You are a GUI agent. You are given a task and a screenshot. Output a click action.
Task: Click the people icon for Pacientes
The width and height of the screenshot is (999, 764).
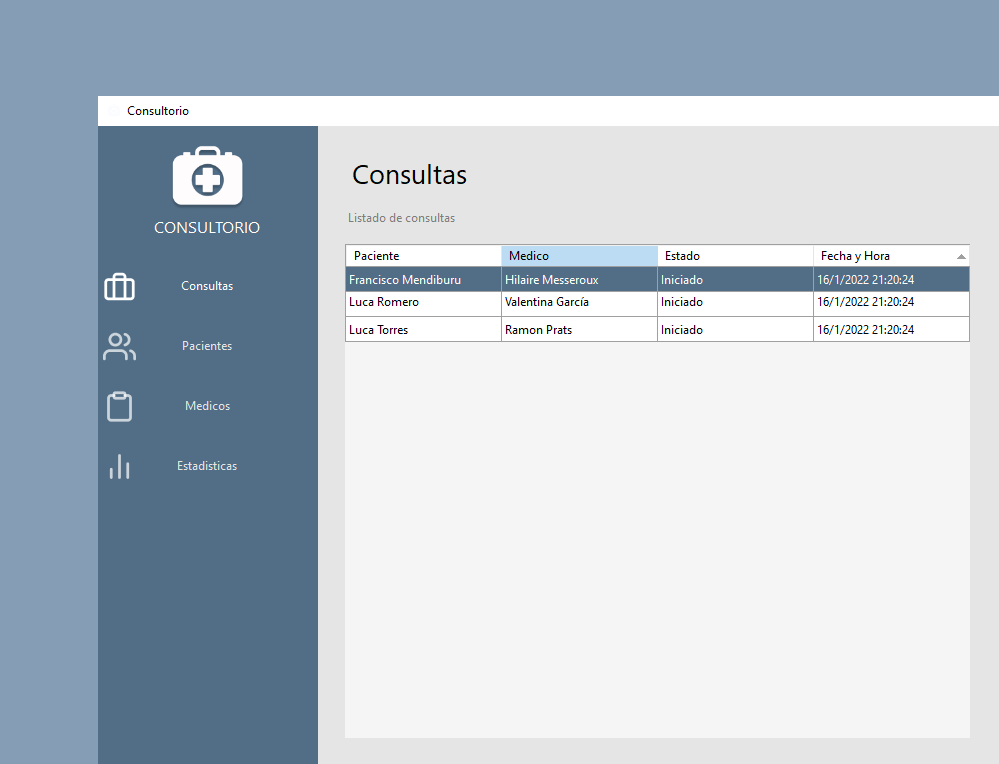(x=119, y=347)
